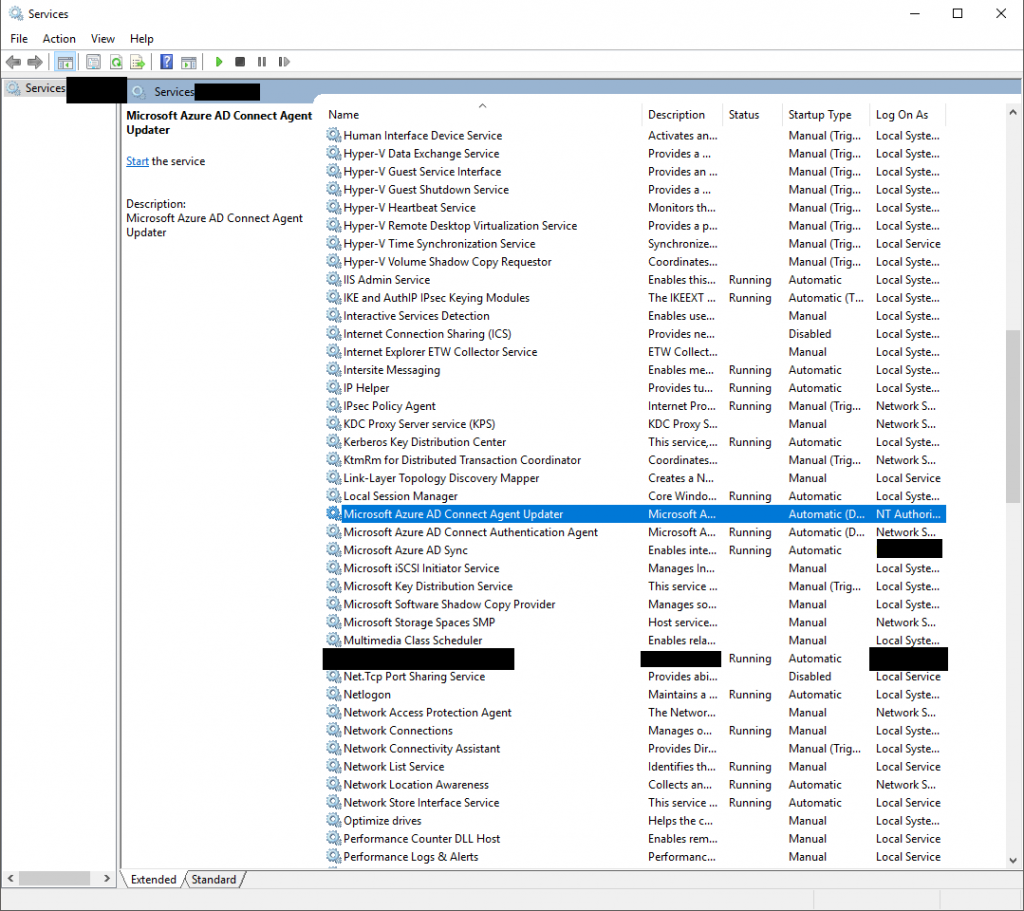1024x911 pixels.
Task: Select KDC Proxy Server service (KPS)
Action: (x=635, y=424)
